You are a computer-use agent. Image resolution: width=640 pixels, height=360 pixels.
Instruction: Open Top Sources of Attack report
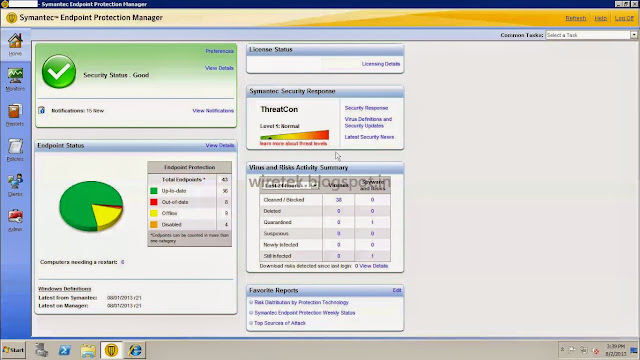pyautogui.click(x=280, y=323)
